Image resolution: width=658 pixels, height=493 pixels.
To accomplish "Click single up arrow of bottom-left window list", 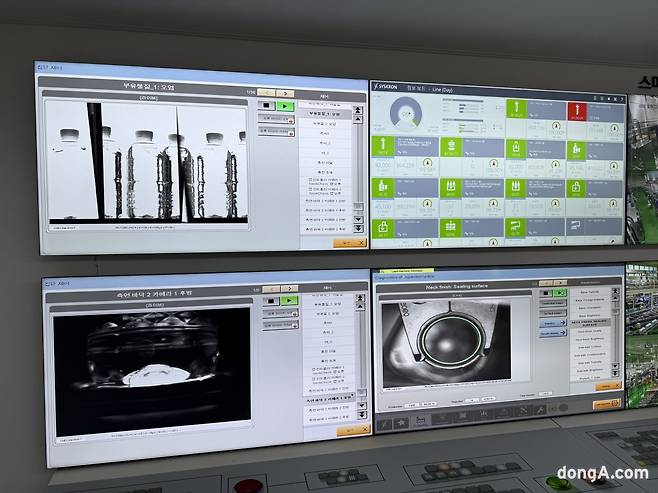I will click(x=360, y=307).
